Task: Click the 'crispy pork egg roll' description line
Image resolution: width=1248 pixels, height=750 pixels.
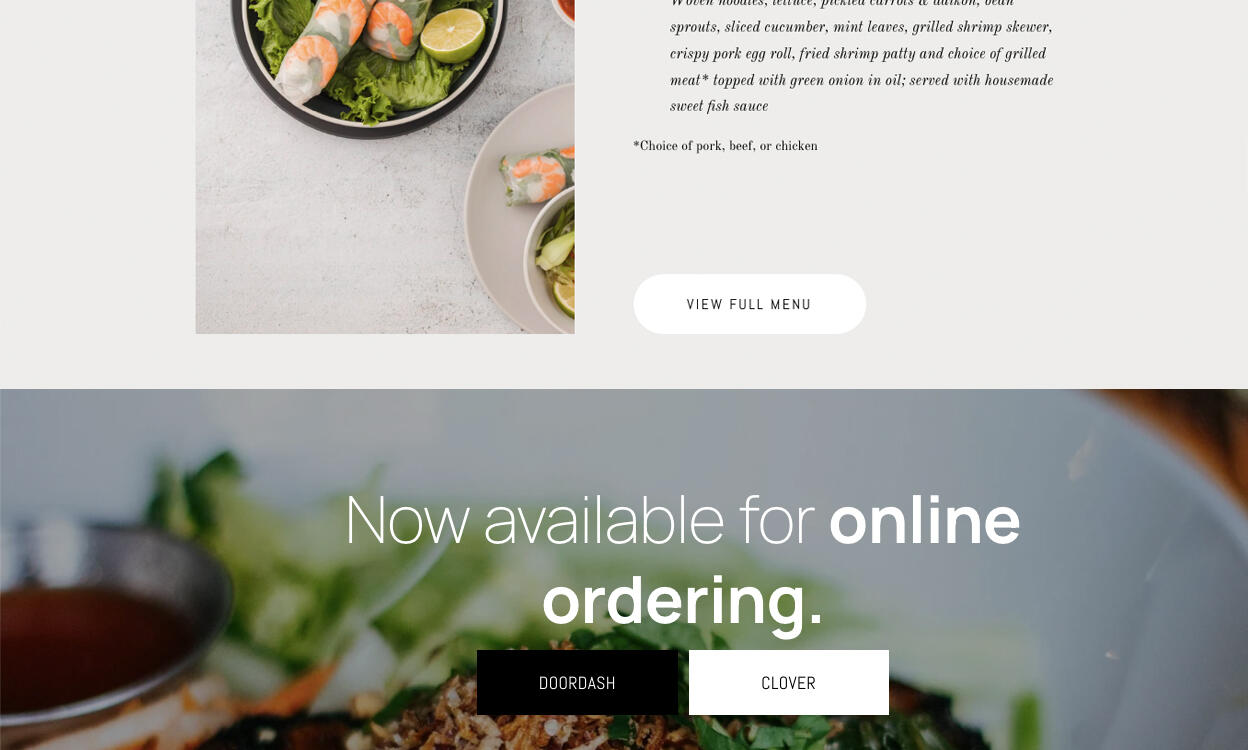Action: pos(858,55)
